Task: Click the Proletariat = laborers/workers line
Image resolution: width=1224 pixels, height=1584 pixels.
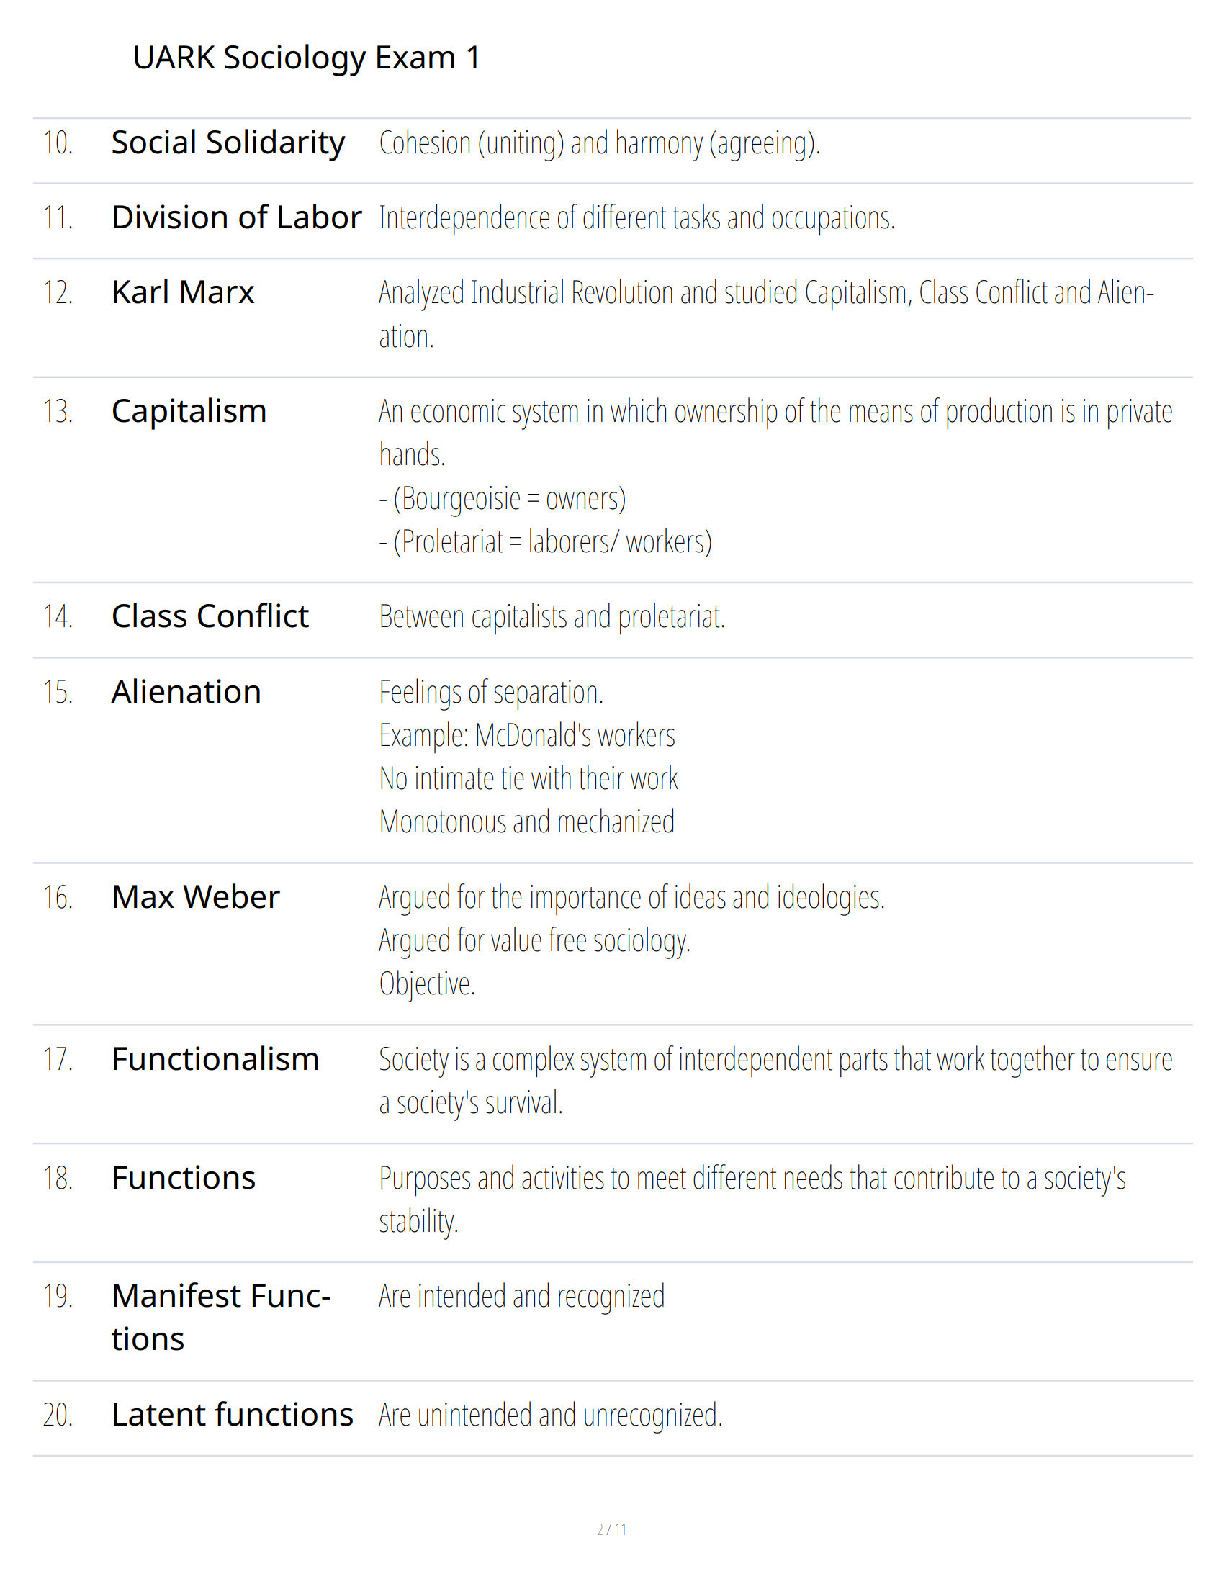Action: [545, 541]
